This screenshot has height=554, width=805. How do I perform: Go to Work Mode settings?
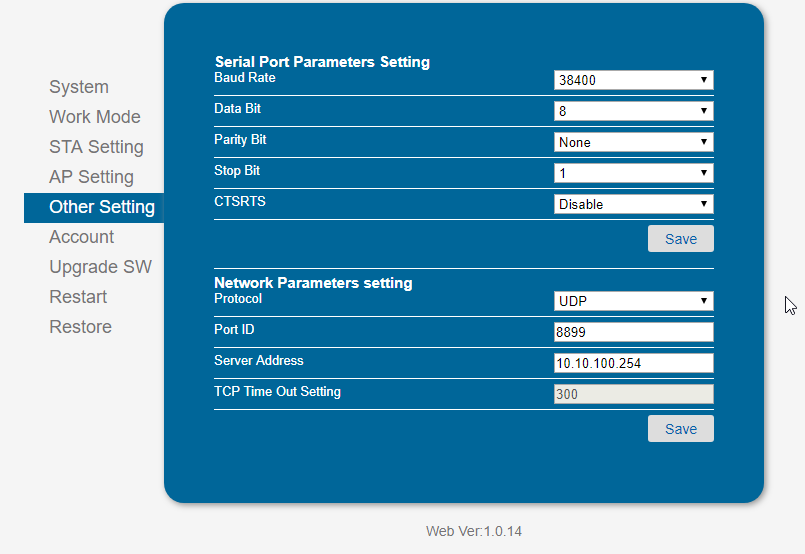pos(95,117)
